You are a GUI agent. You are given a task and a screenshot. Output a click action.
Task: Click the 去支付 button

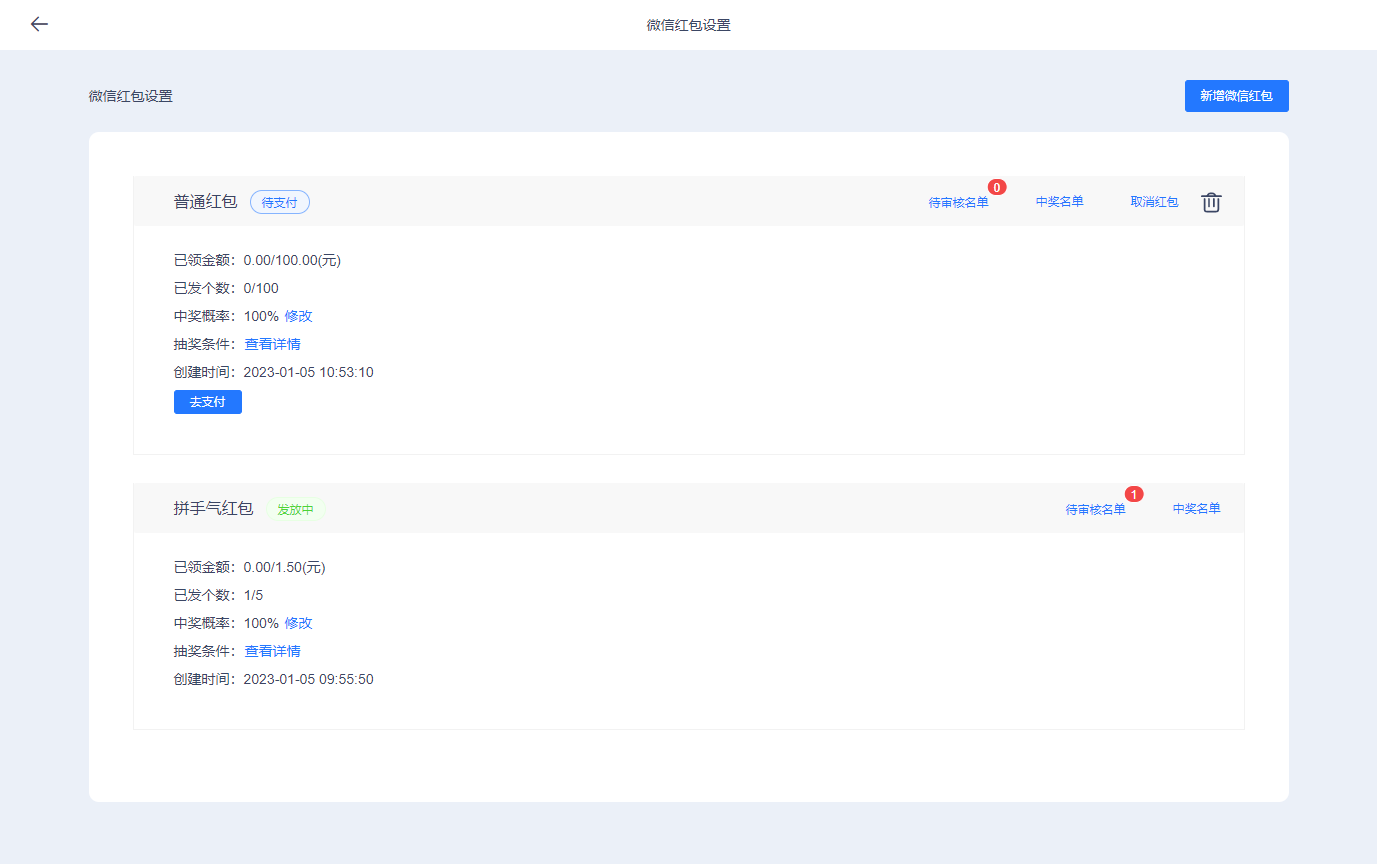point(208,402)
